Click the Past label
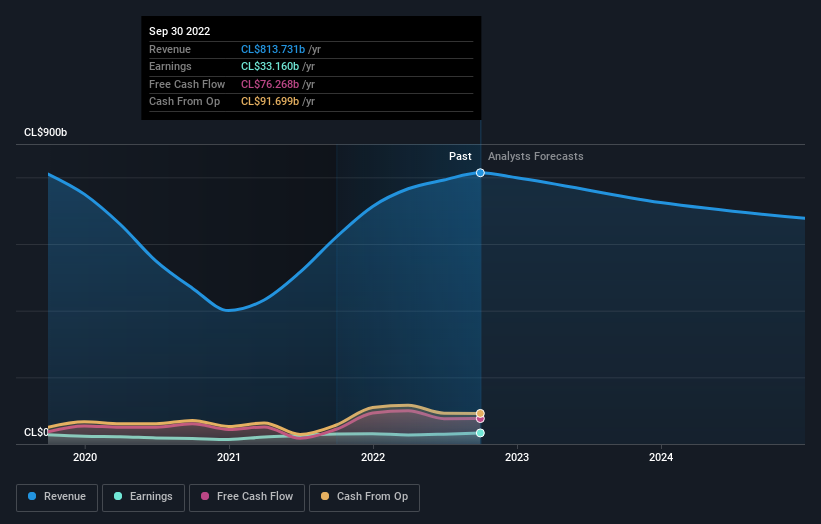The height and width of the screenshot is (524, 821). (x=460, y=156)
